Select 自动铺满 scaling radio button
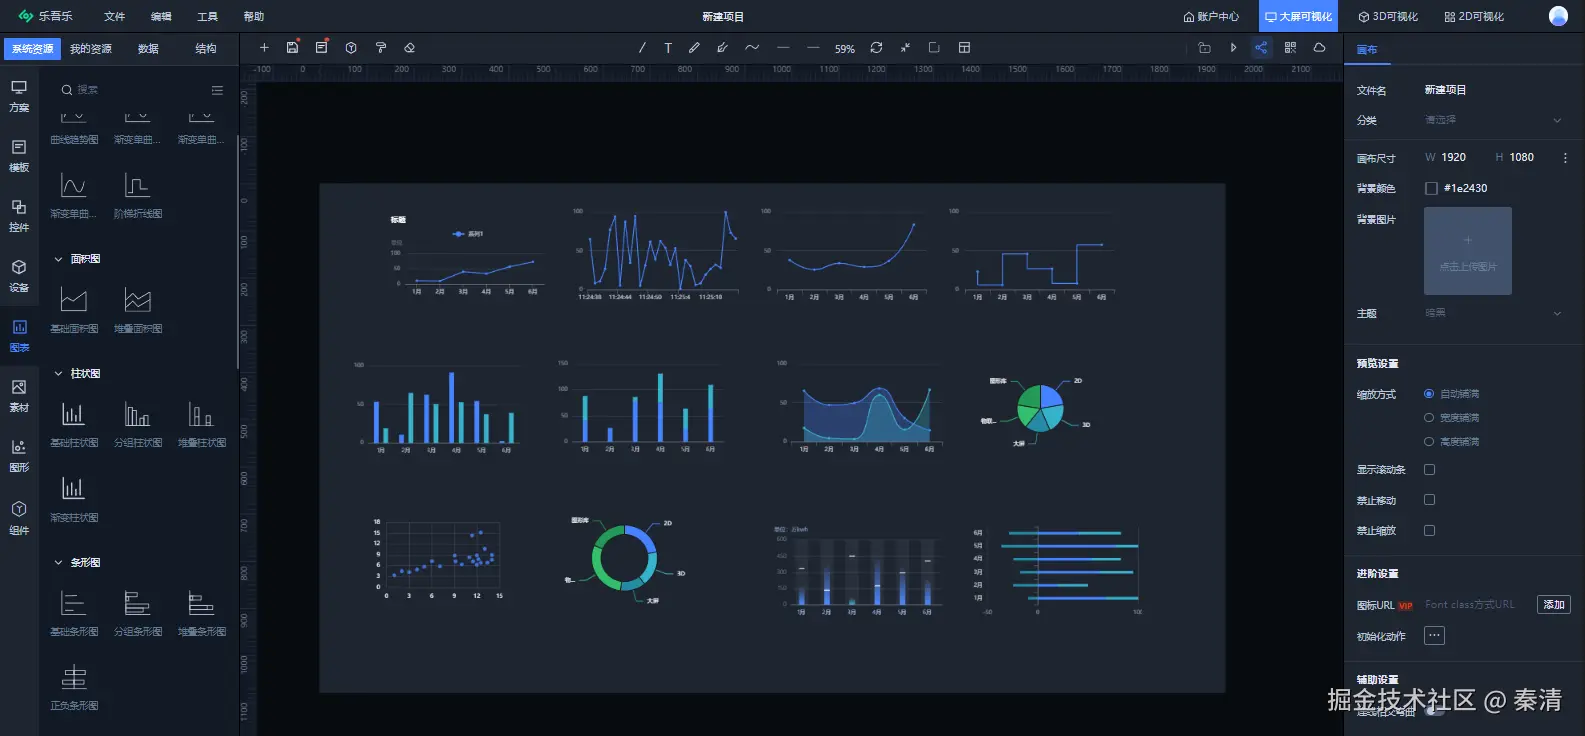 click(x=1429, y=394)
